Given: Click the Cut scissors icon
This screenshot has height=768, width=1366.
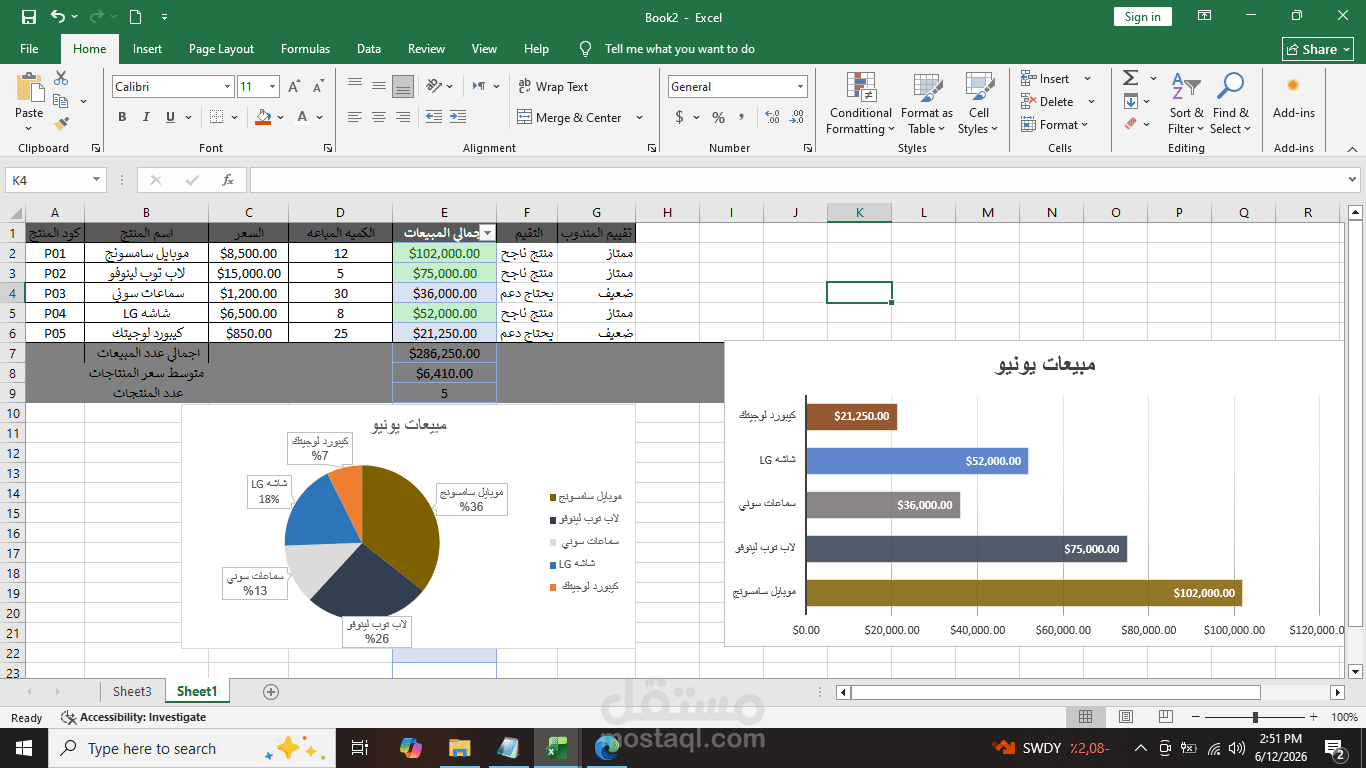Looking at the screenshot, I should (x=61, y=78).
